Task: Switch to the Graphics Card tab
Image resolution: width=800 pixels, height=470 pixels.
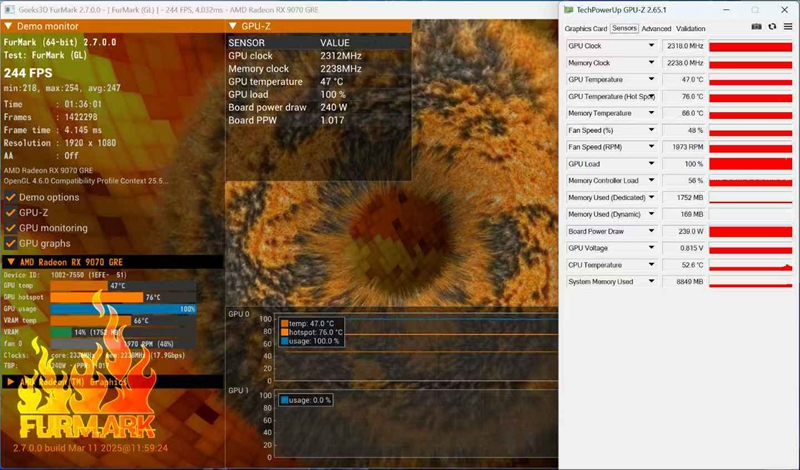Action: (x=586, y=29)
